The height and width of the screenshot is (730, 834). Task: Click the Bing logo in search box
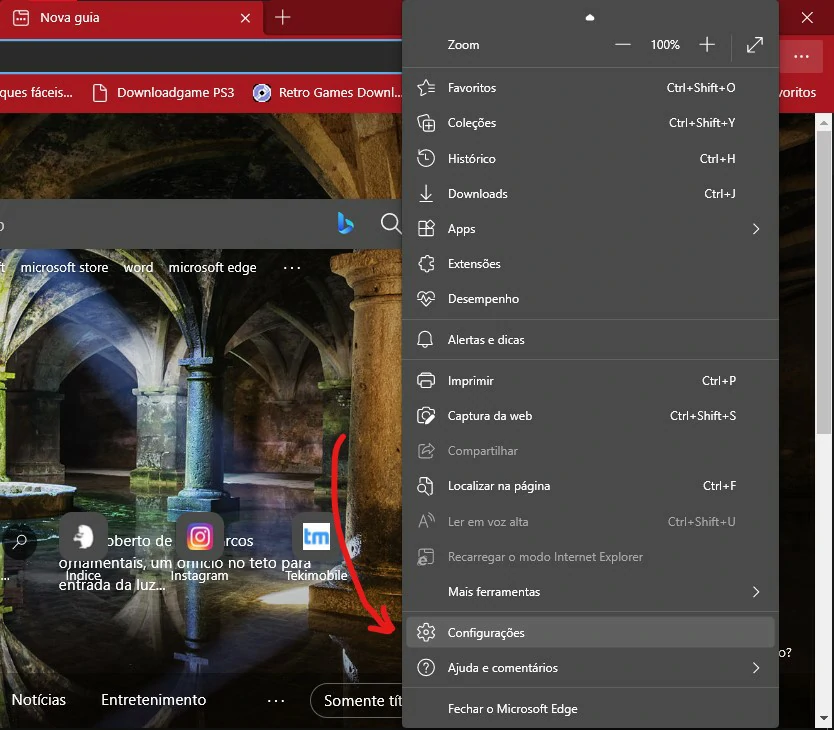346,223
